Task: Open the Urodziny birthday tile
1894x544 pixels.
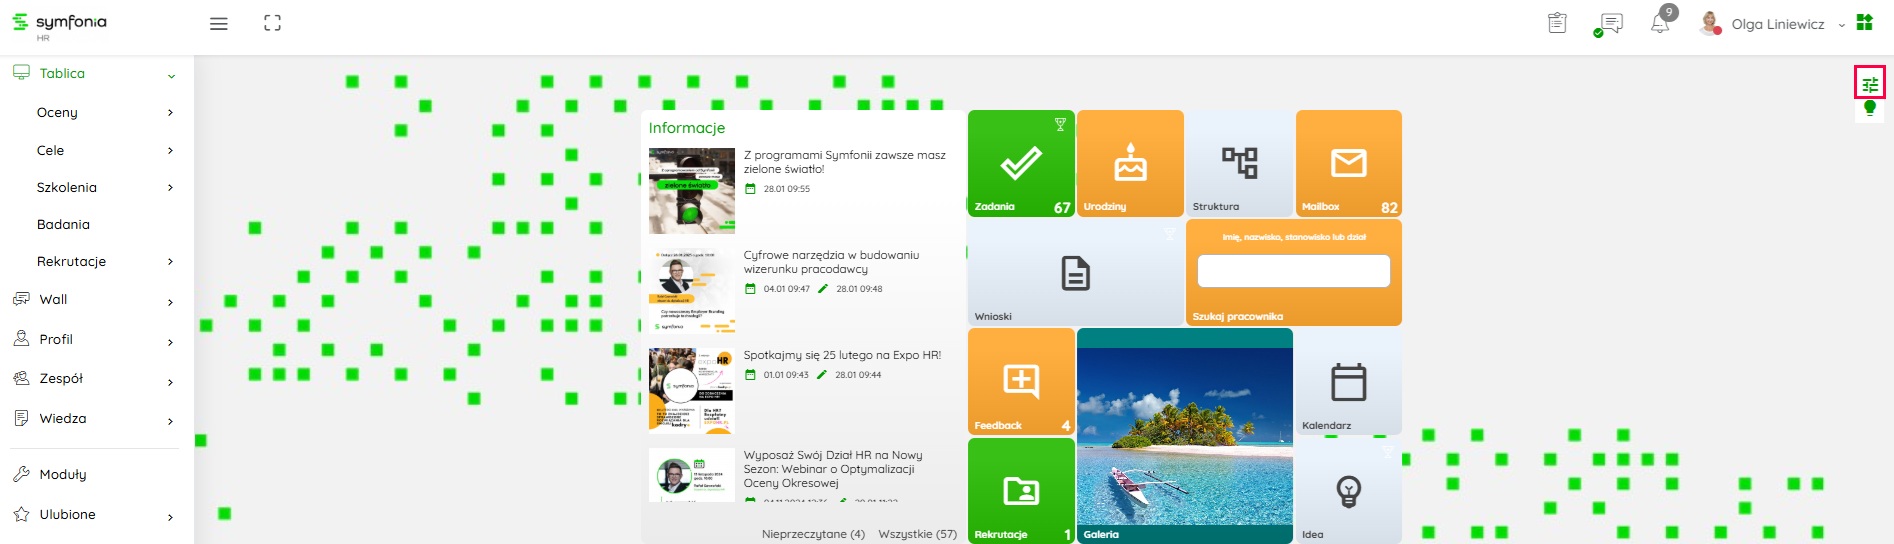Action: click(1130, 163)
